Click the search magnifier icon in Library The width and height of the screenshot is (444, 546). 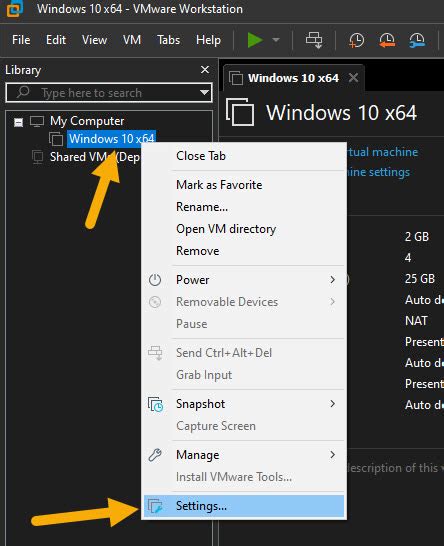click(x=23, y=92)
